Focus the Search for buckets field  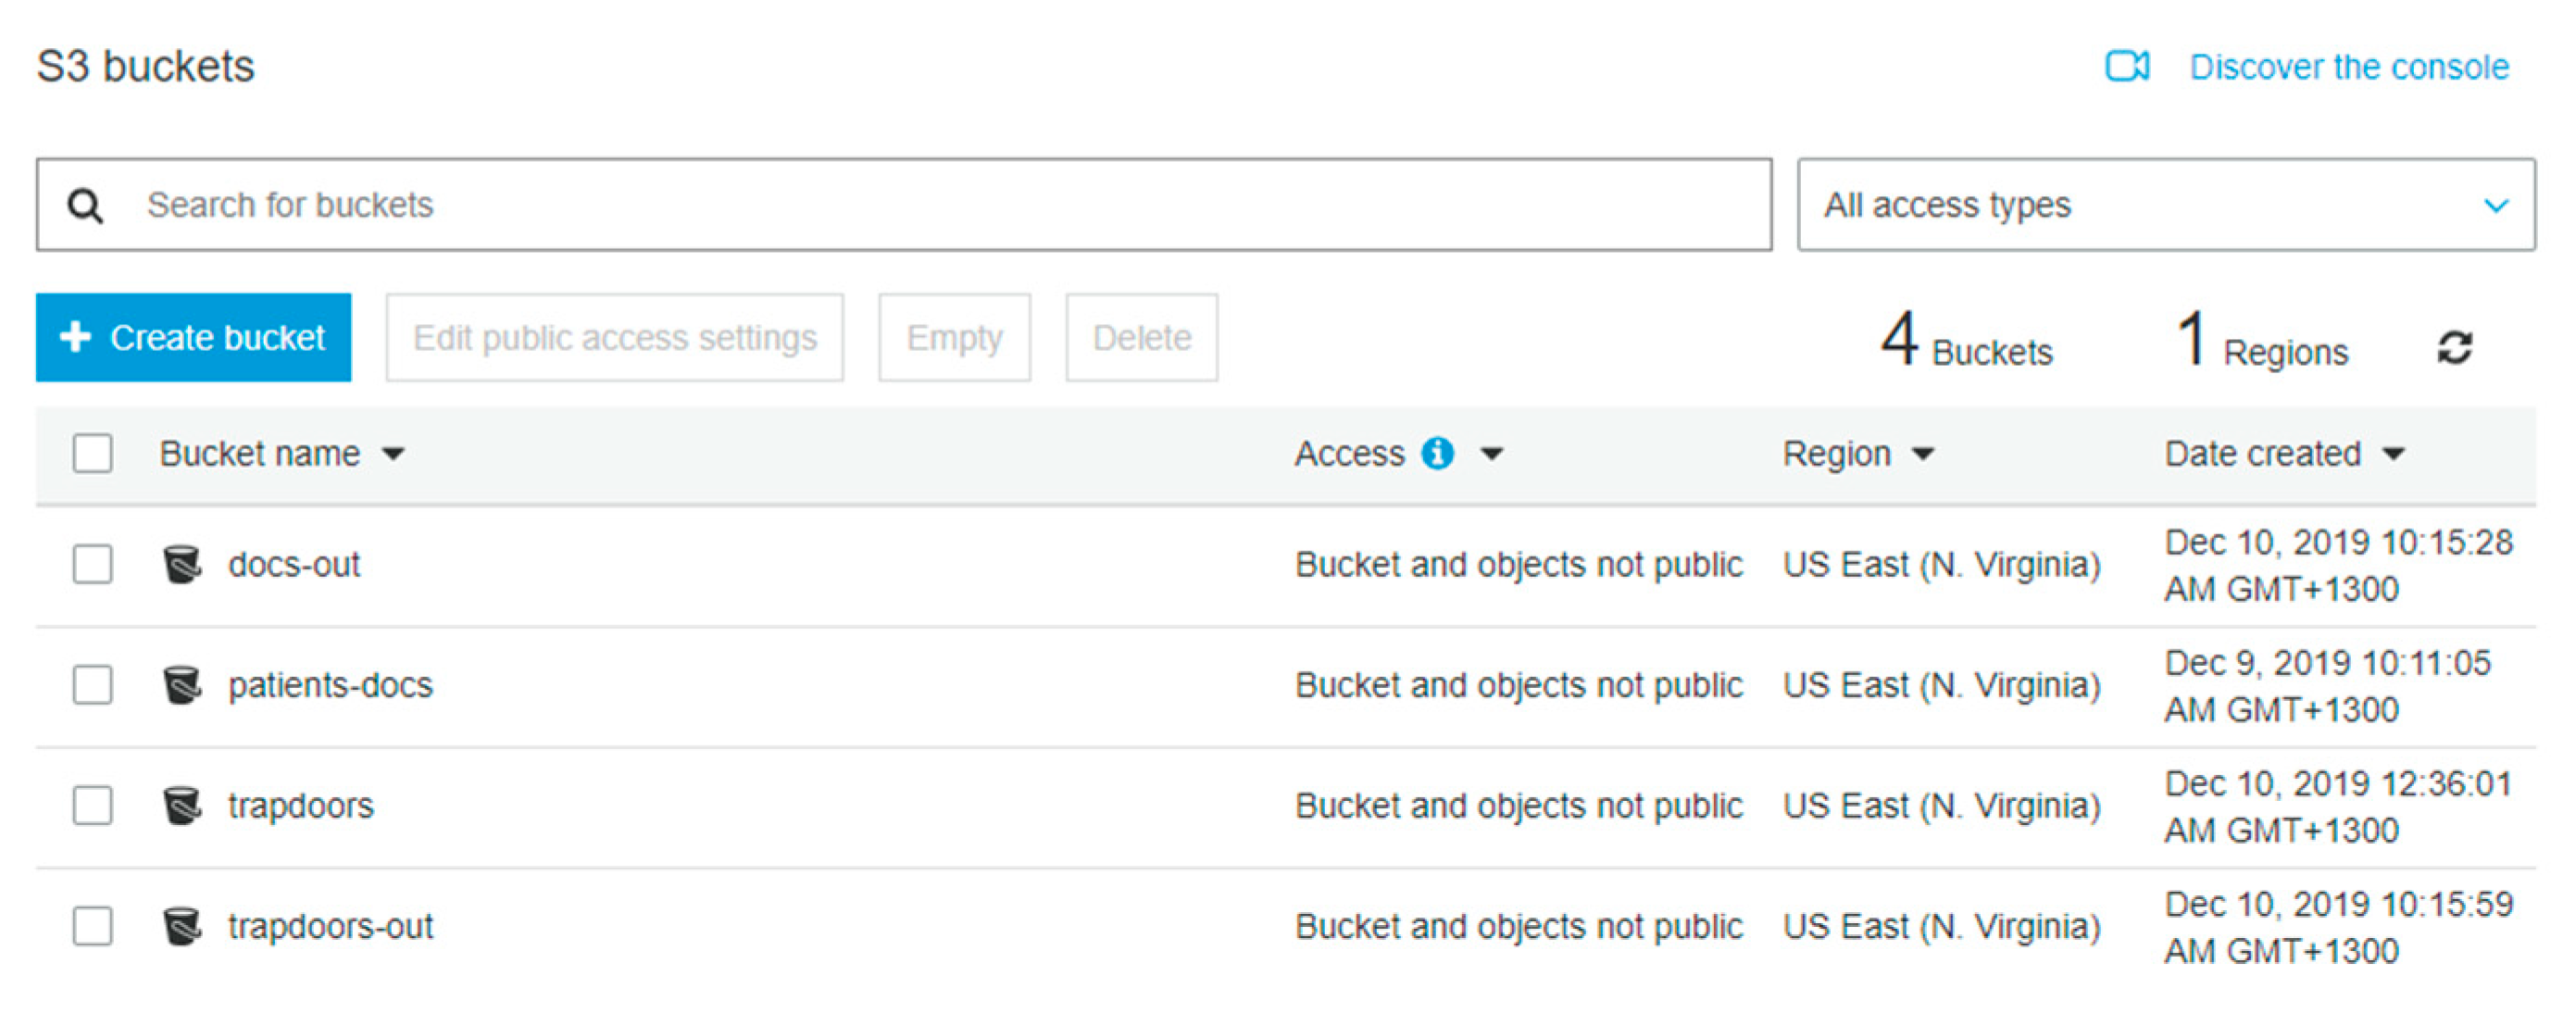click(x=900, y=205)
